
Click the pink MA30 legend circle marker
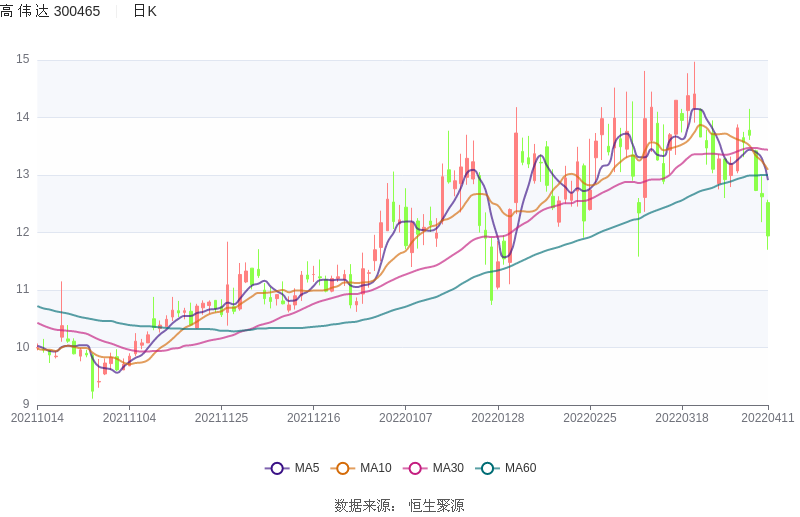pos(415,468)
